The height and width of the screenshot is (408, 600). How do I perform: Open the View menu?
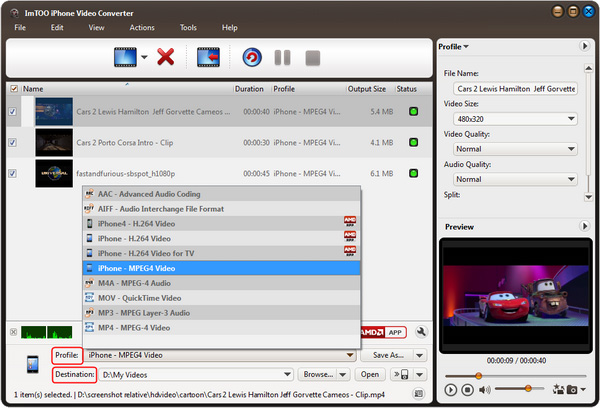(x=96, y=28)
